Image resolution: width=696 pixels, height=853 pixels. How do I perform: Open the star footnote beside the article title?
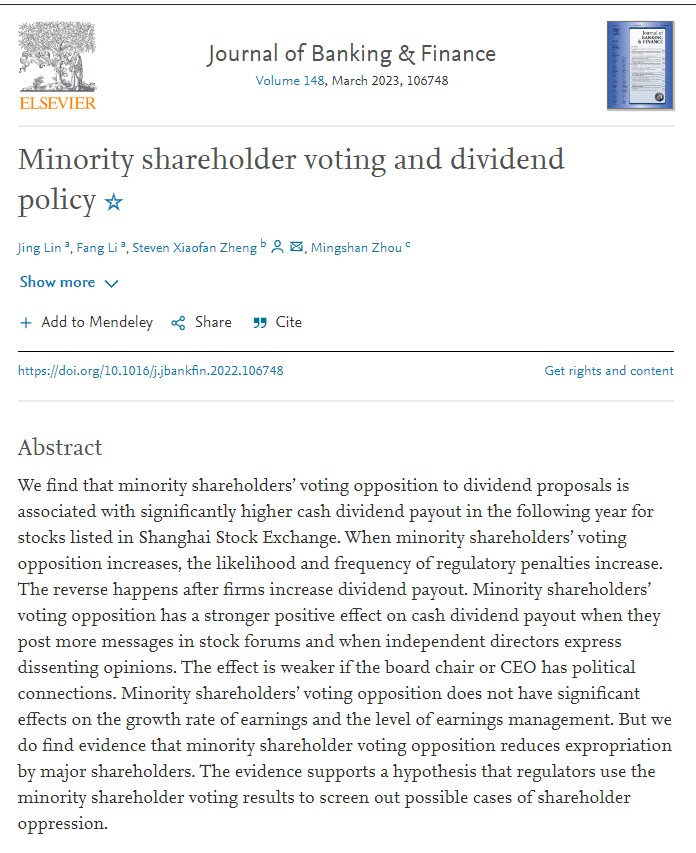click(x=114, y=202)
